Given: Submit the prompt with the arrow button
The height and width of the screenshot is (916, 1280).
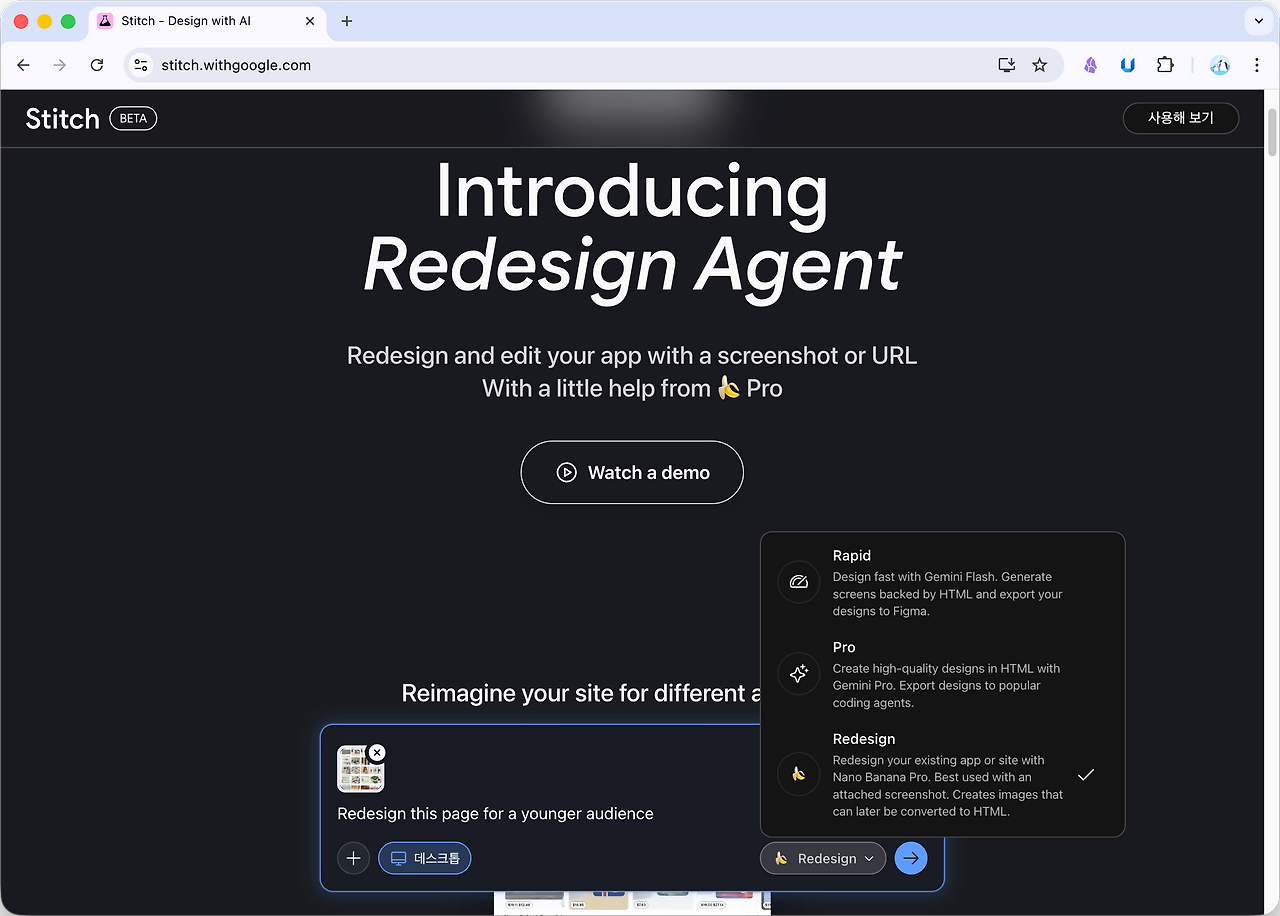Looking at the screenshot, I should (911, 858).
